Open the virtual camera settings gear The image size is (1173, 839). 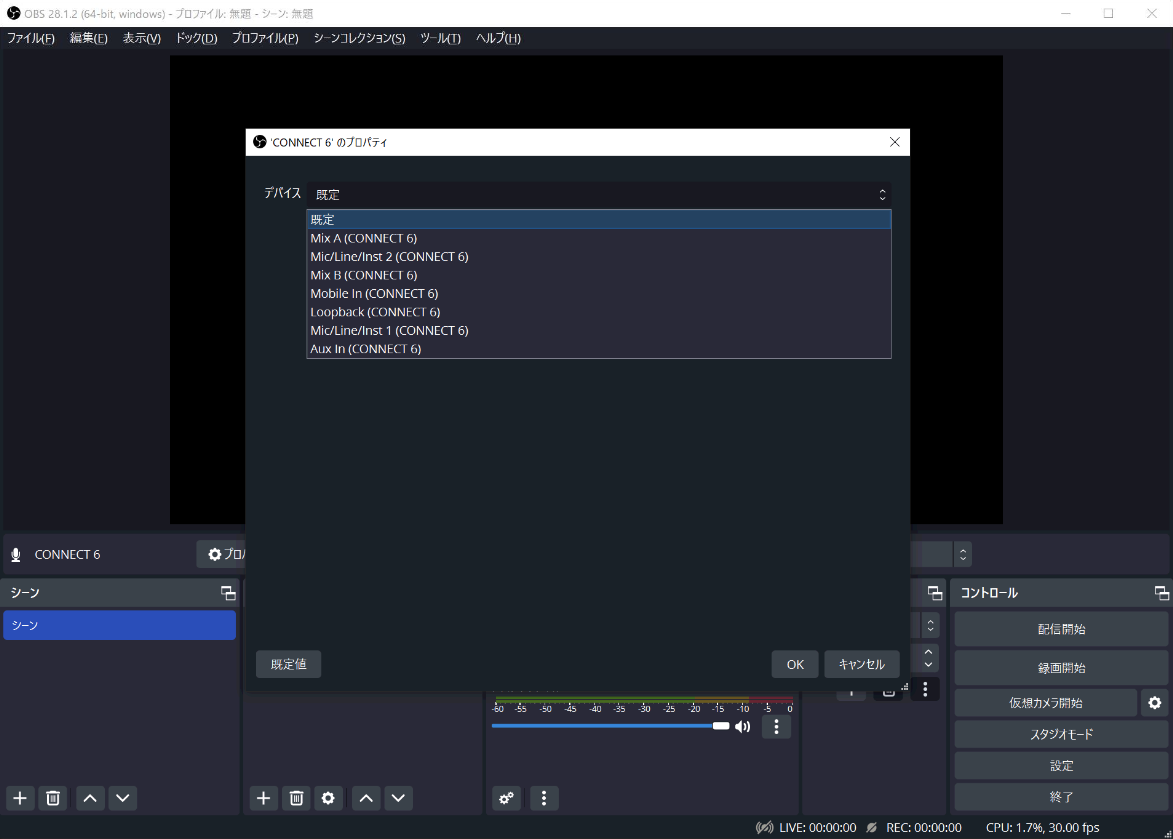click(x=1155, y=703)
